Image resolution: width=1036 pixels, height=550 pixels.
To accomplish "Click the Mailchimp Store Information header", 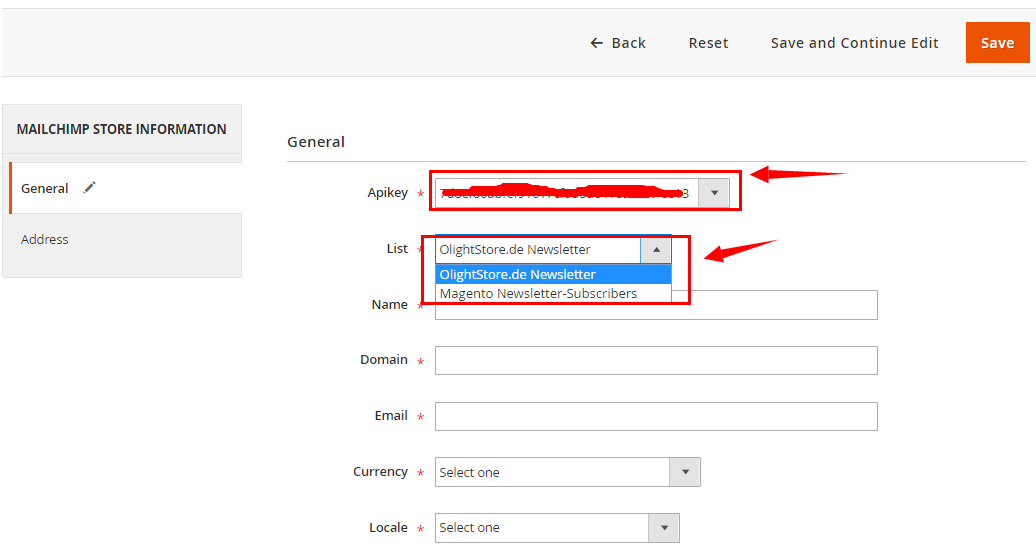I will pos(122,129).
